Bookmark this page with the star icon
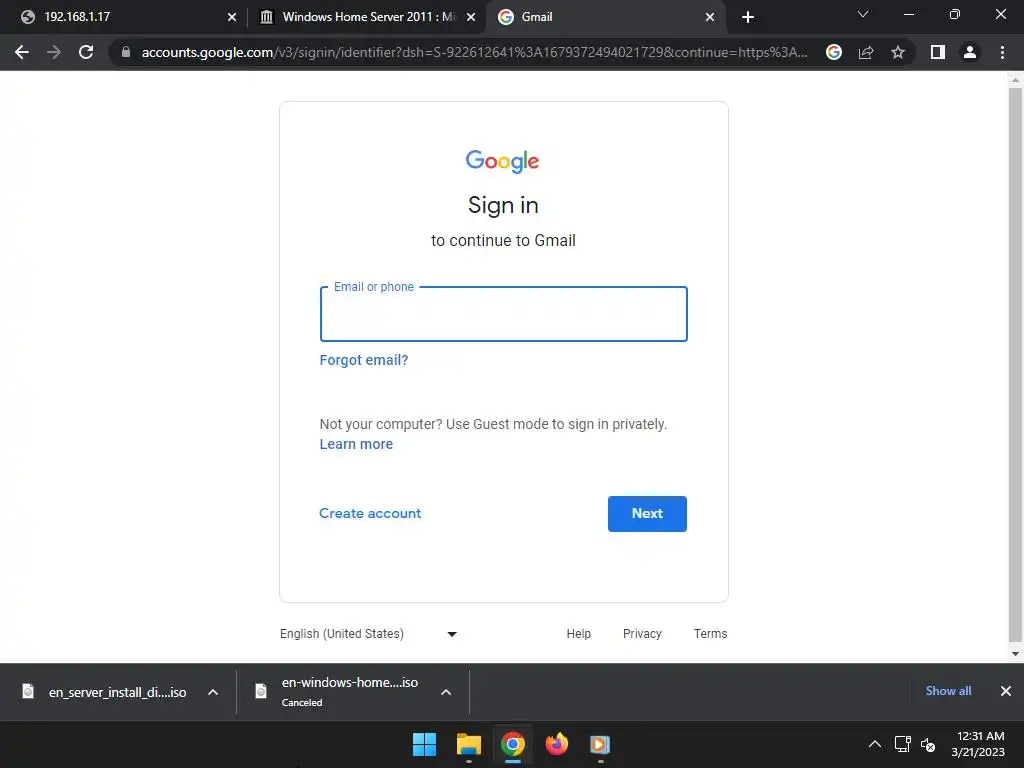The width and height of the screenshot is (1024, 768). coord(898,52)
